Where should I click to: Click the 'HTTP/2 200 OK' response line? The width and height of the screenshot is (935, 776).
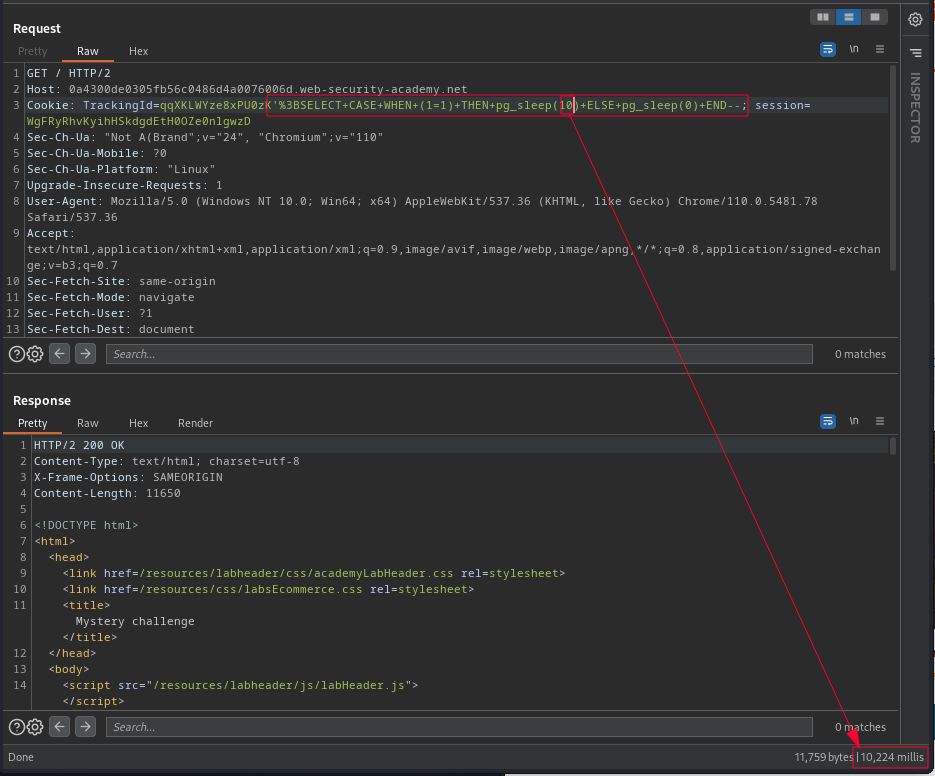point(79,446)
